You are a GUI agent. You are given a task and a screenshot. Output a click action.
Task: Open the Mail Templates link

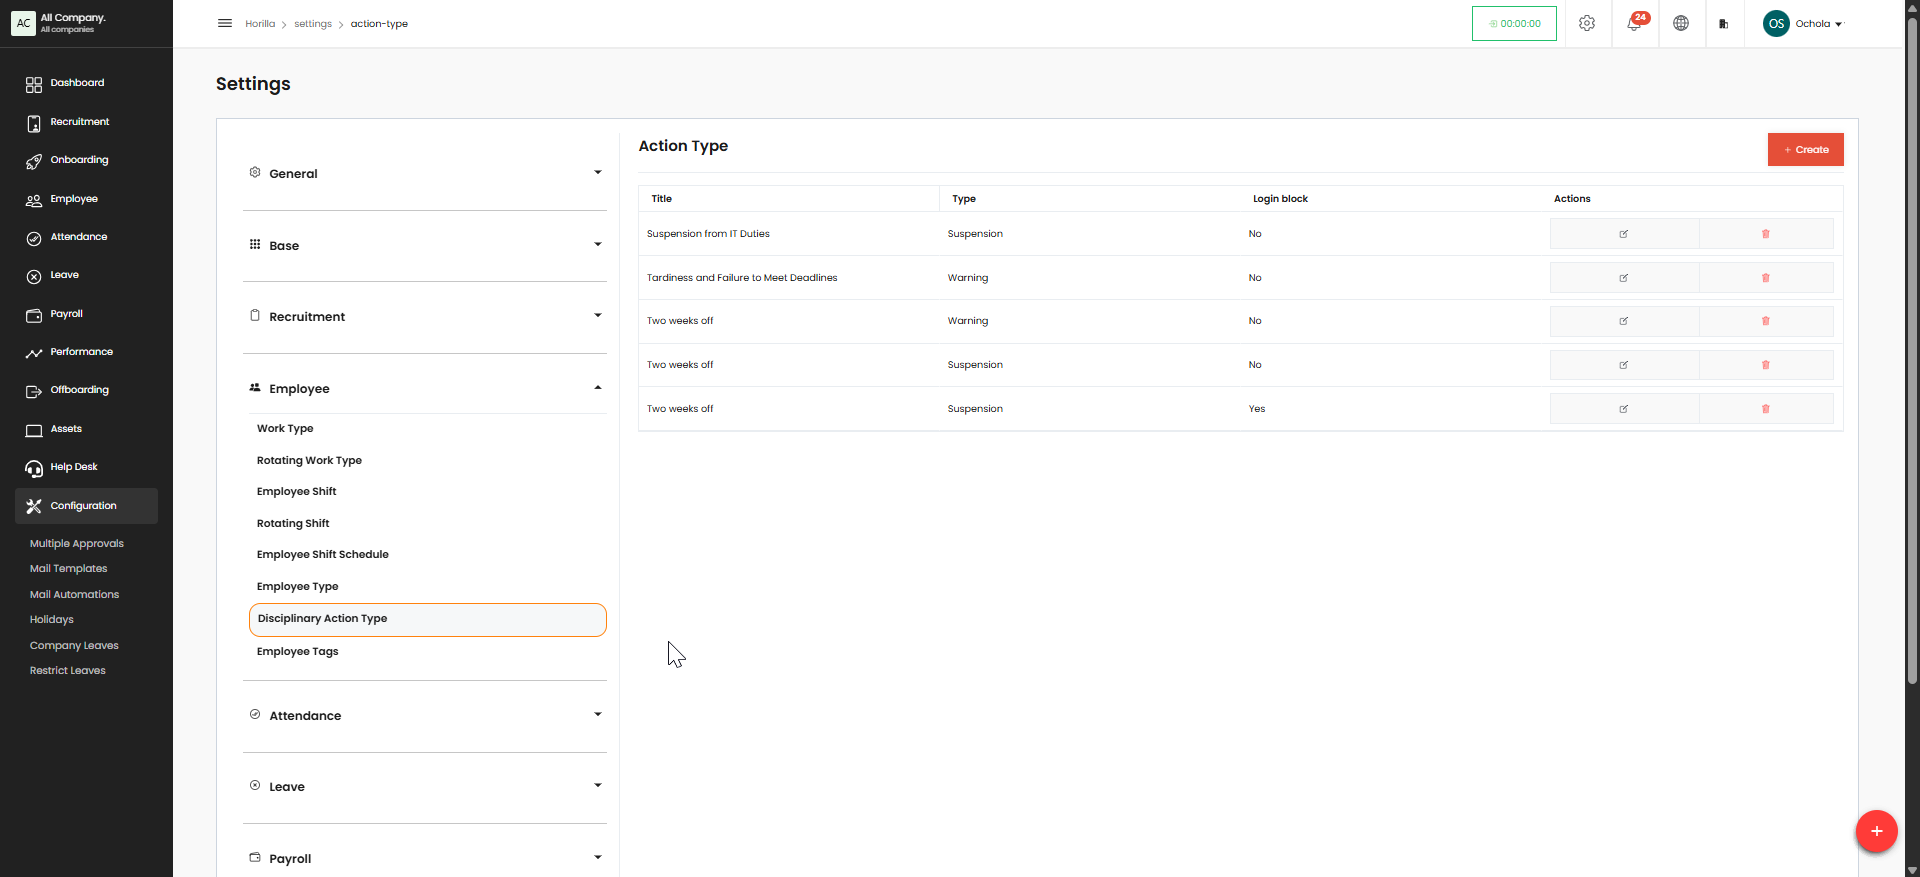pyautogui.click(x=68, y=569)
